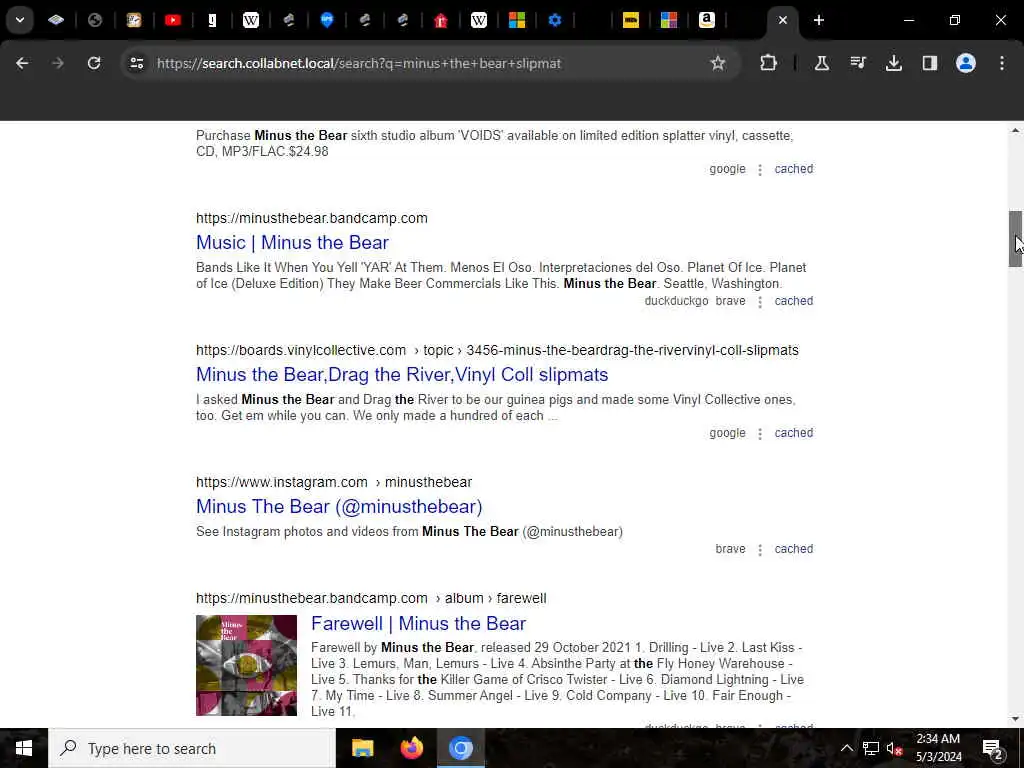Screen dimensions: 1024x768
Task: Click 'duckduckgo' engine label on Music result
Action: coord(676,301)
